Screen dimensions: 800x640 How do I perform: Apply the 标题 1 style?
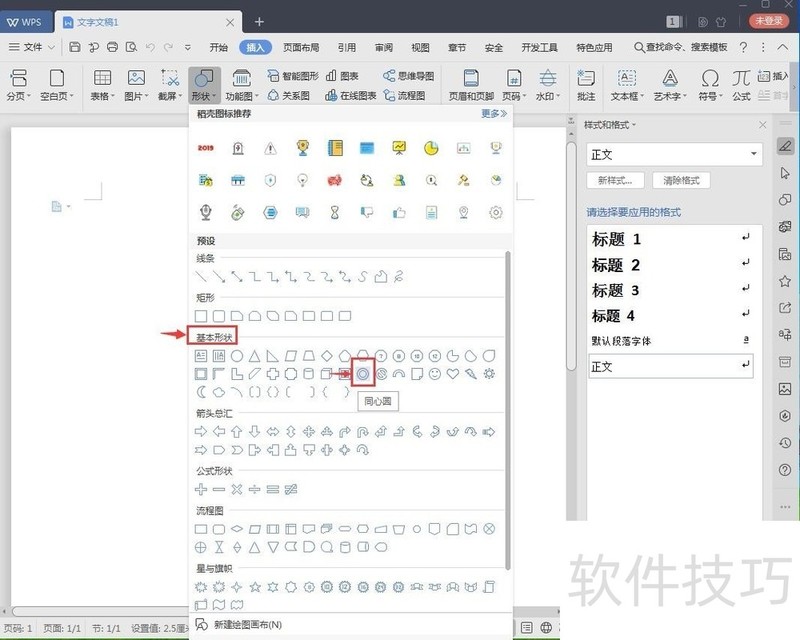670,239
